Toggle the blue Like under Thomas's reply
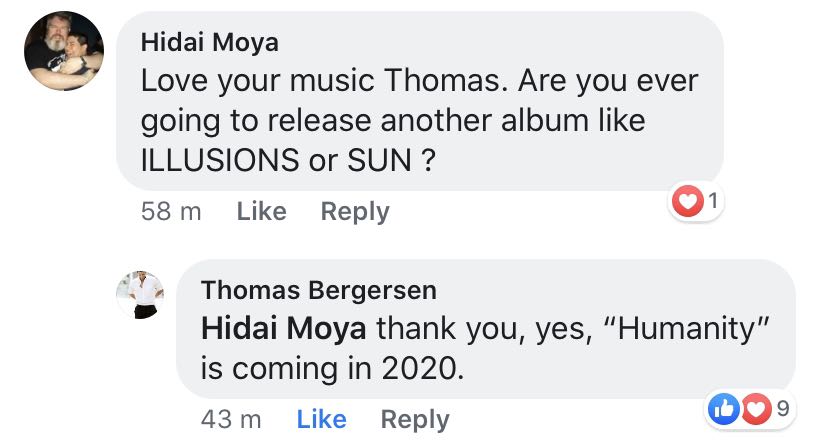Screen dimensions: 818x442 321,420
